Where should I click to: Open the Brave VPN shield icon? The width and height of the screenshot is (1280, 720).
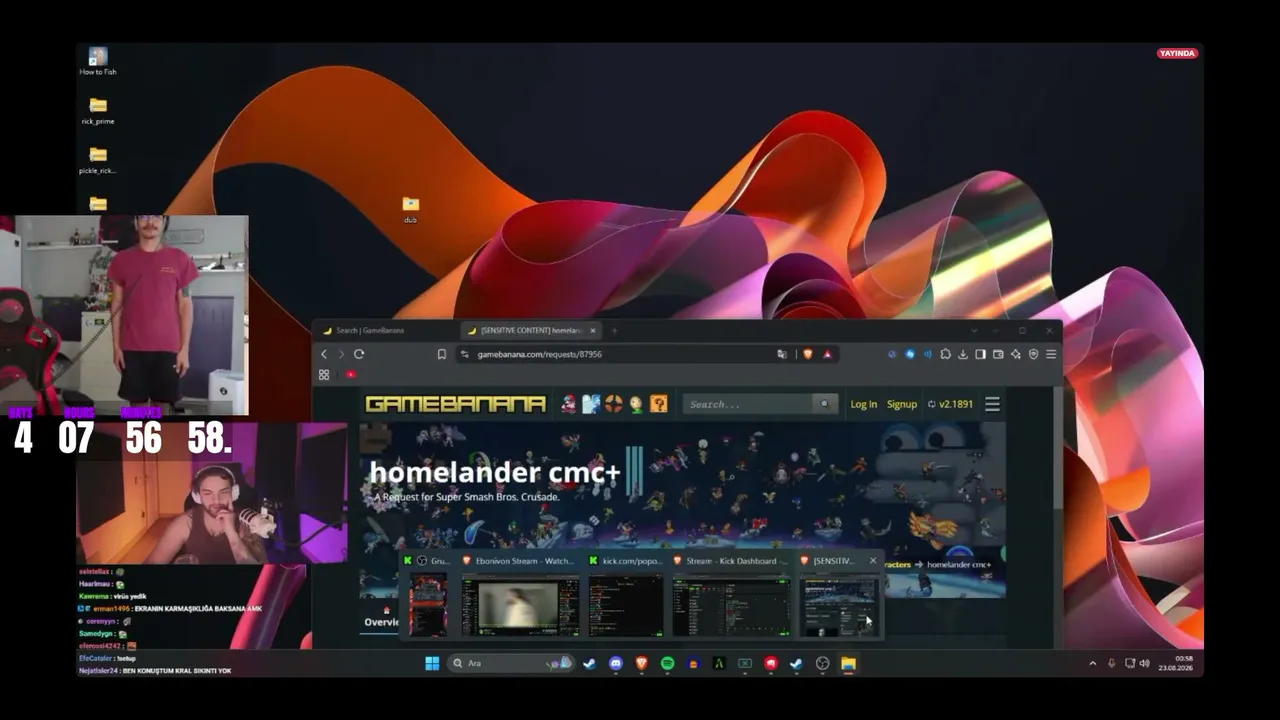click(x=1033, y=354)
